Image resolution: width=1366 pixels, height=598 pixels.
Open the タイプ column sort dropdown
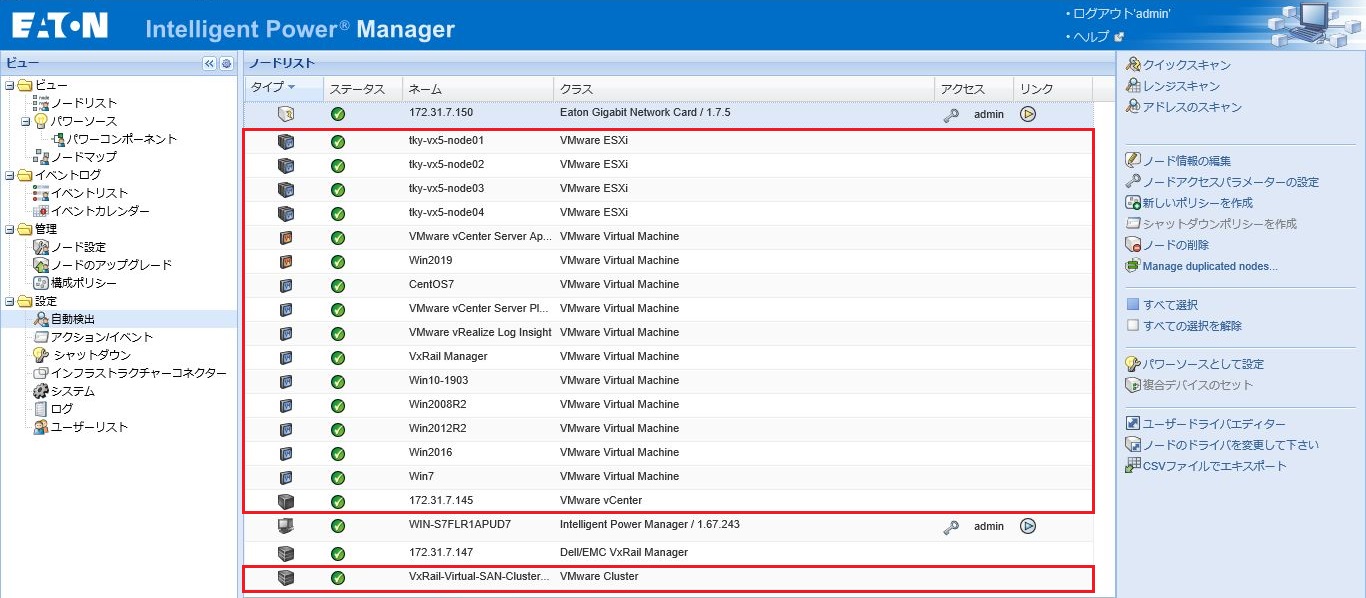coord(291,88)
